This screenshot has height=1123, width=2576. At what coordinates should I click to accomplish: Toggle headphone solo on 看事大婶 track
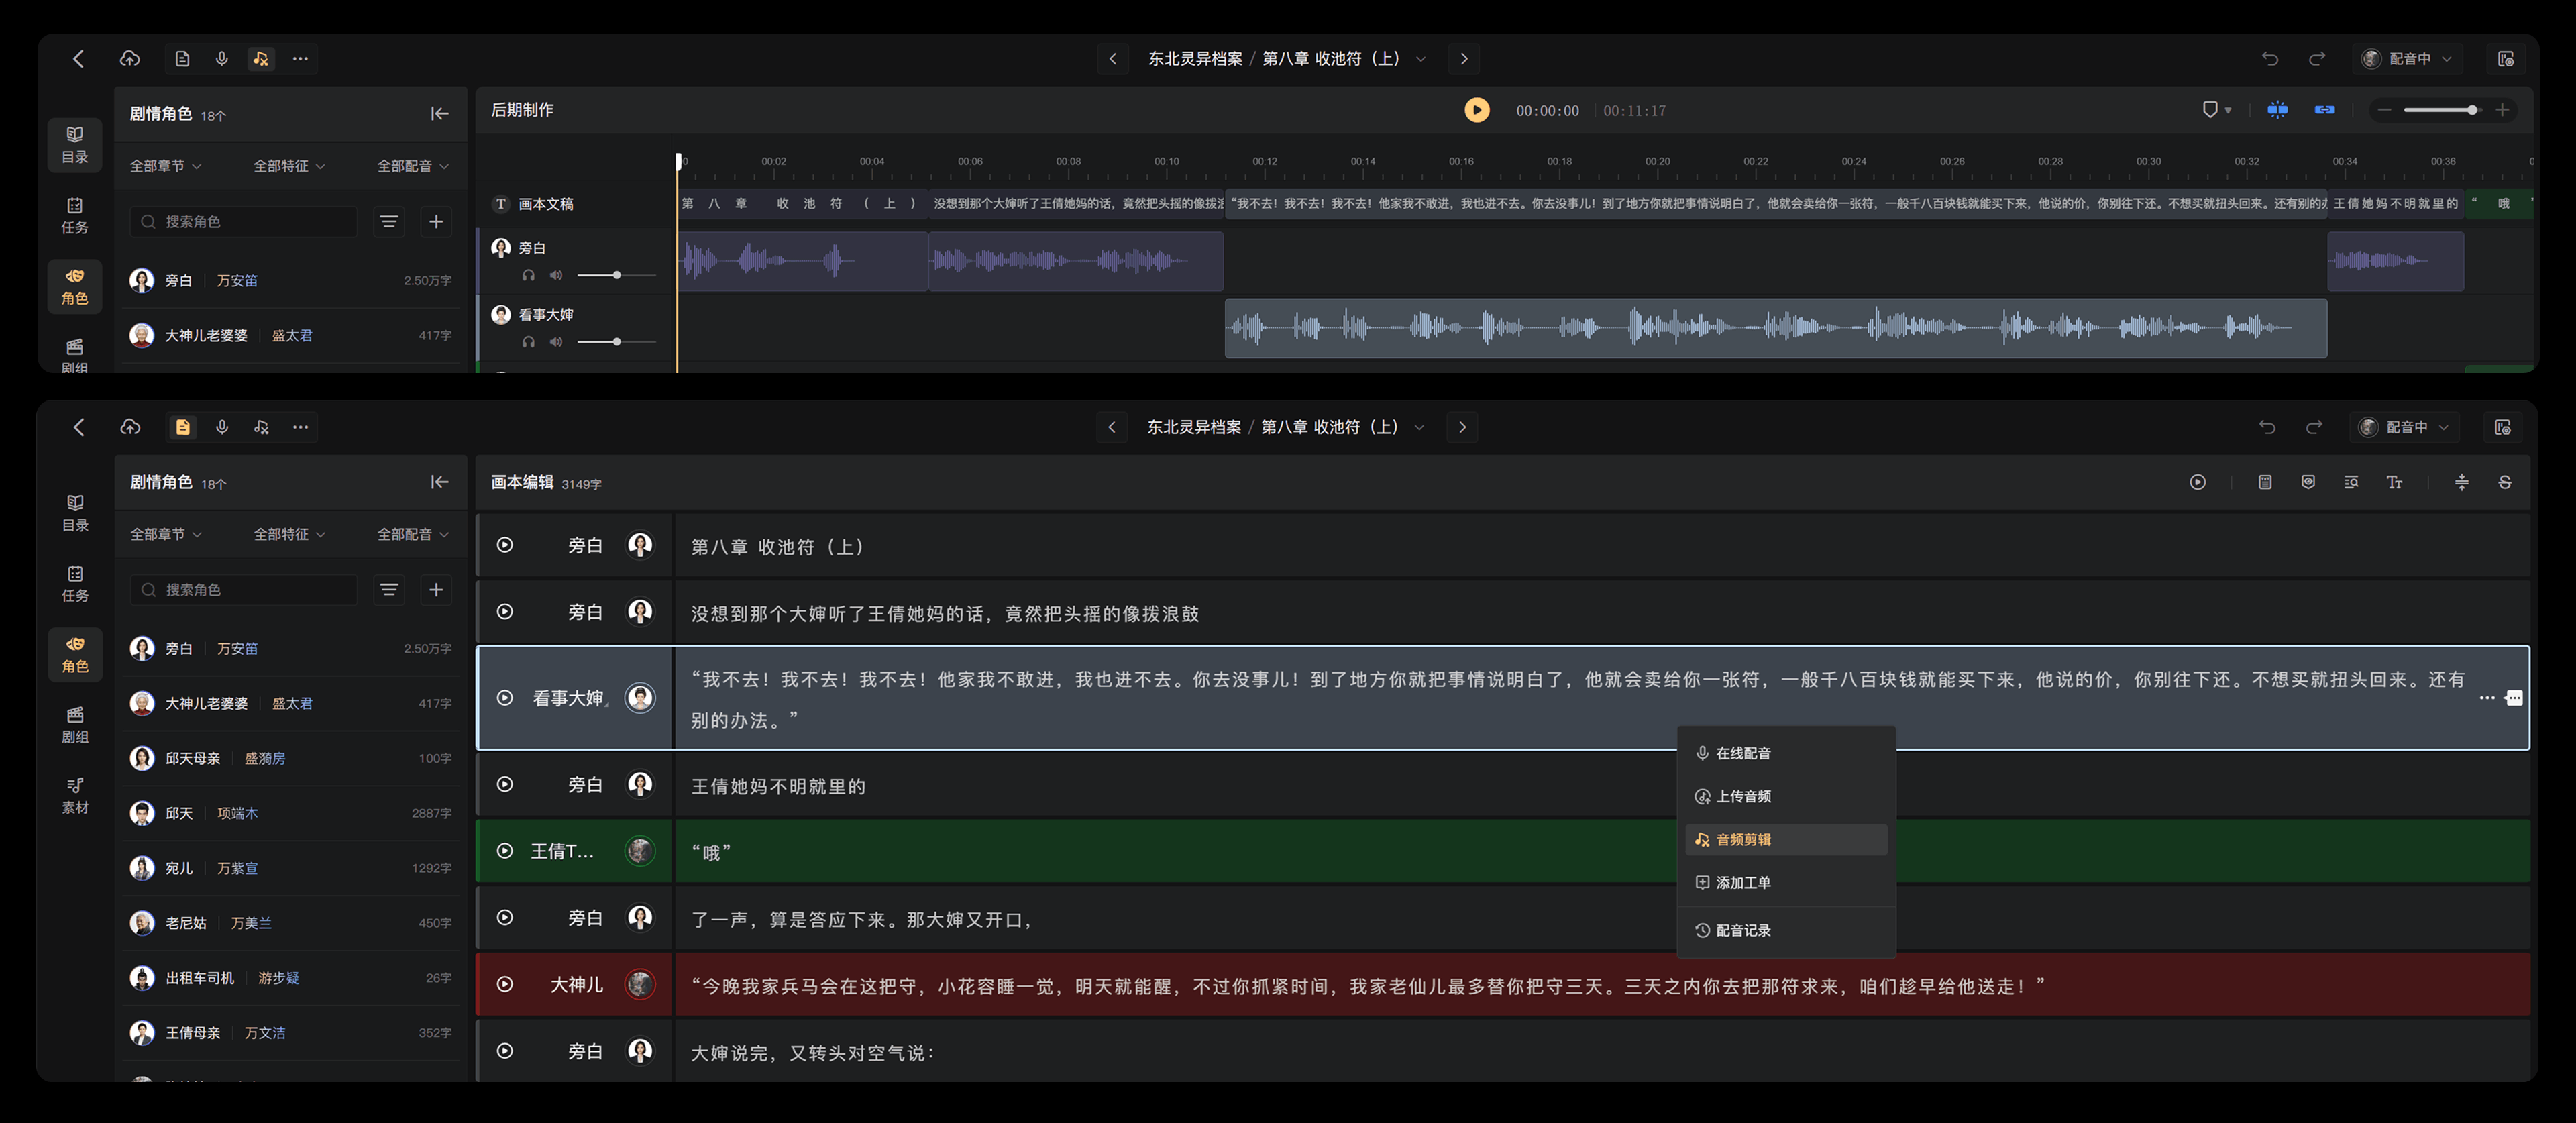click(528, 342)
